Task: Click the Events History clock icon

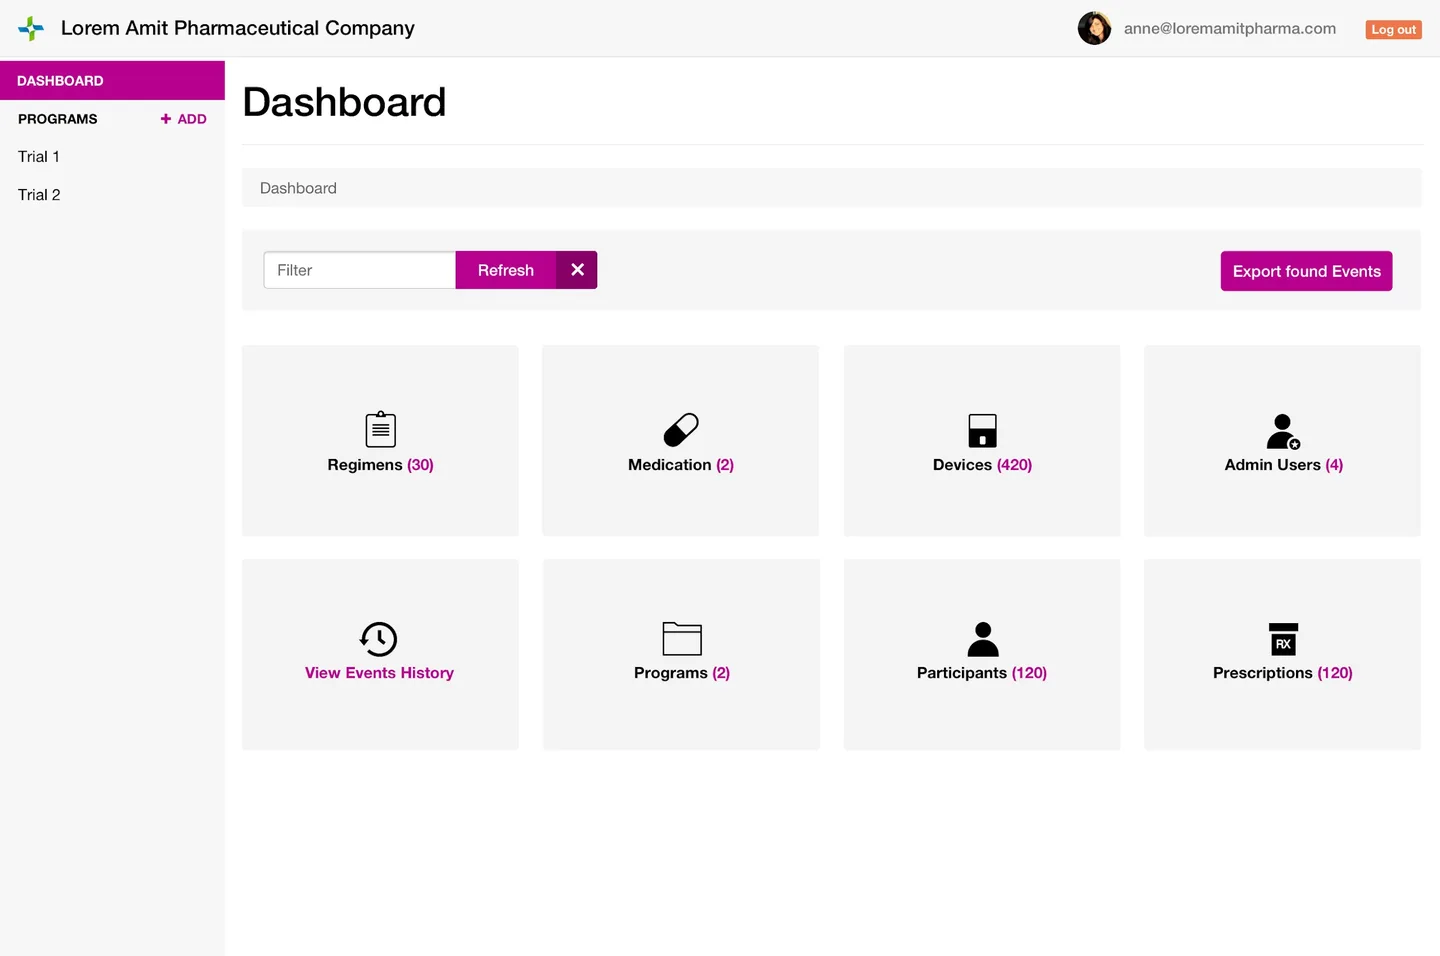Action: click(x=378, y=638)
